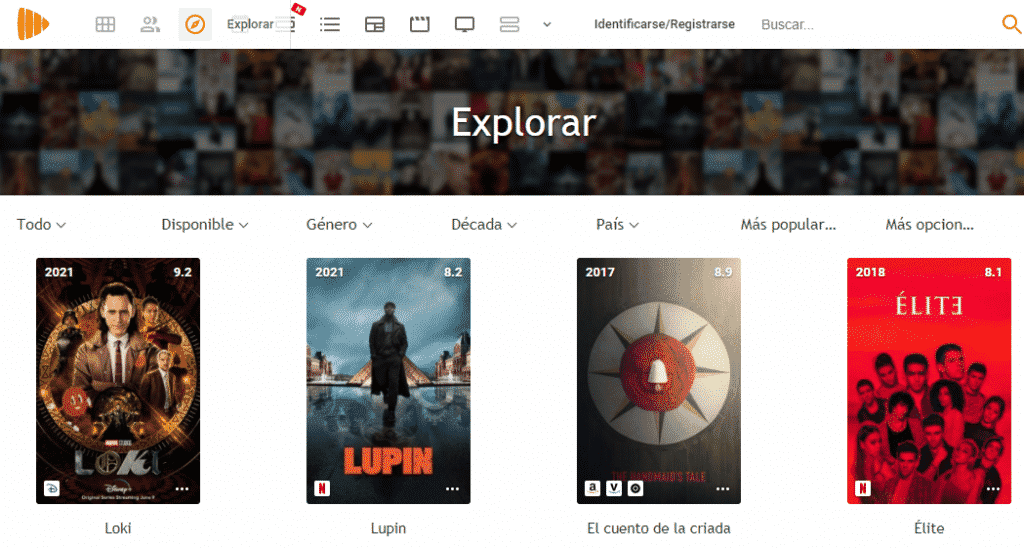
Task: Open Identificarse/Registrarse login link
Action: 664,24
